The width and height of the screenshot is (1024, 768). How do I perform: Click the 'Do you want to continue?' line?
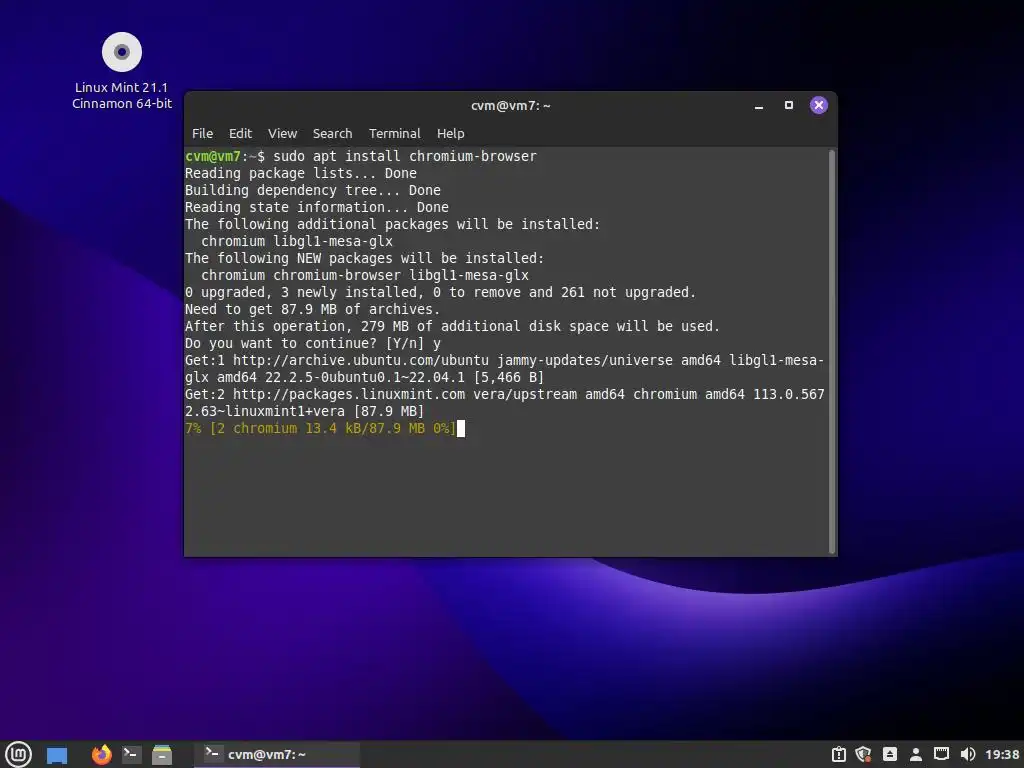tap(313, 344)
